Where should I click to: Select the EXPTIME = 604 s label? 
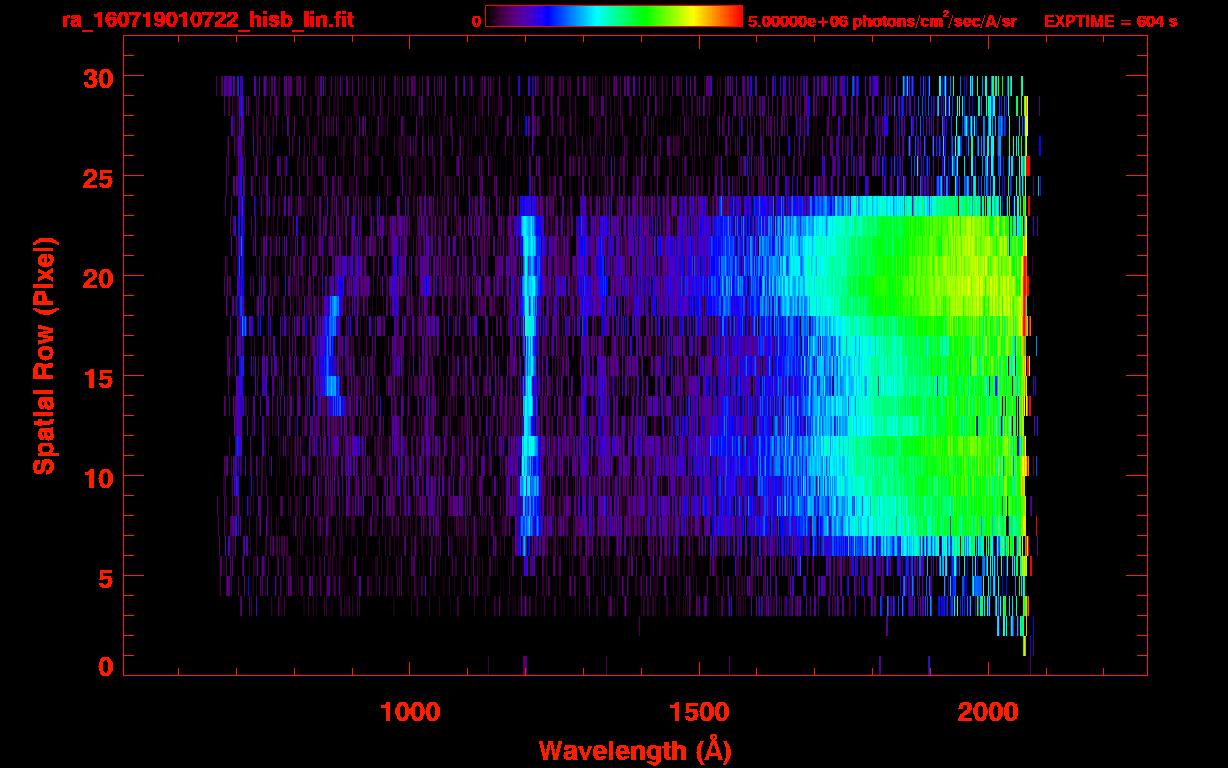[x=1110, y=21]
